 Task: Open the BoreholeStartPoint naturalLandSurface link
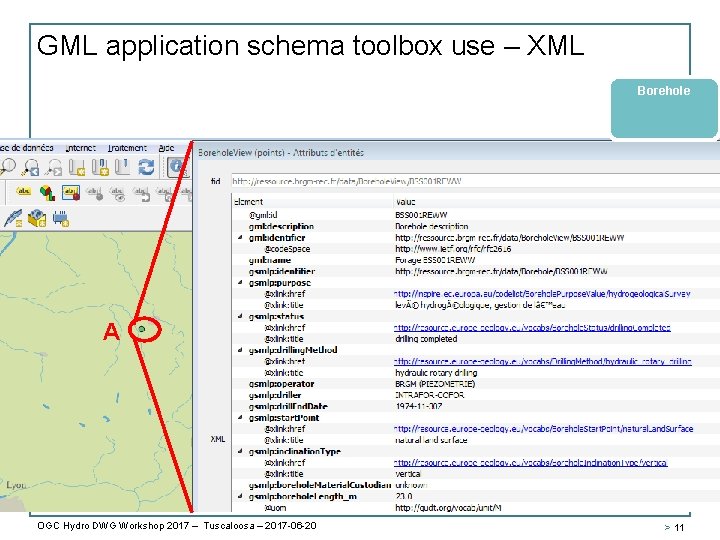coord(544,429)
